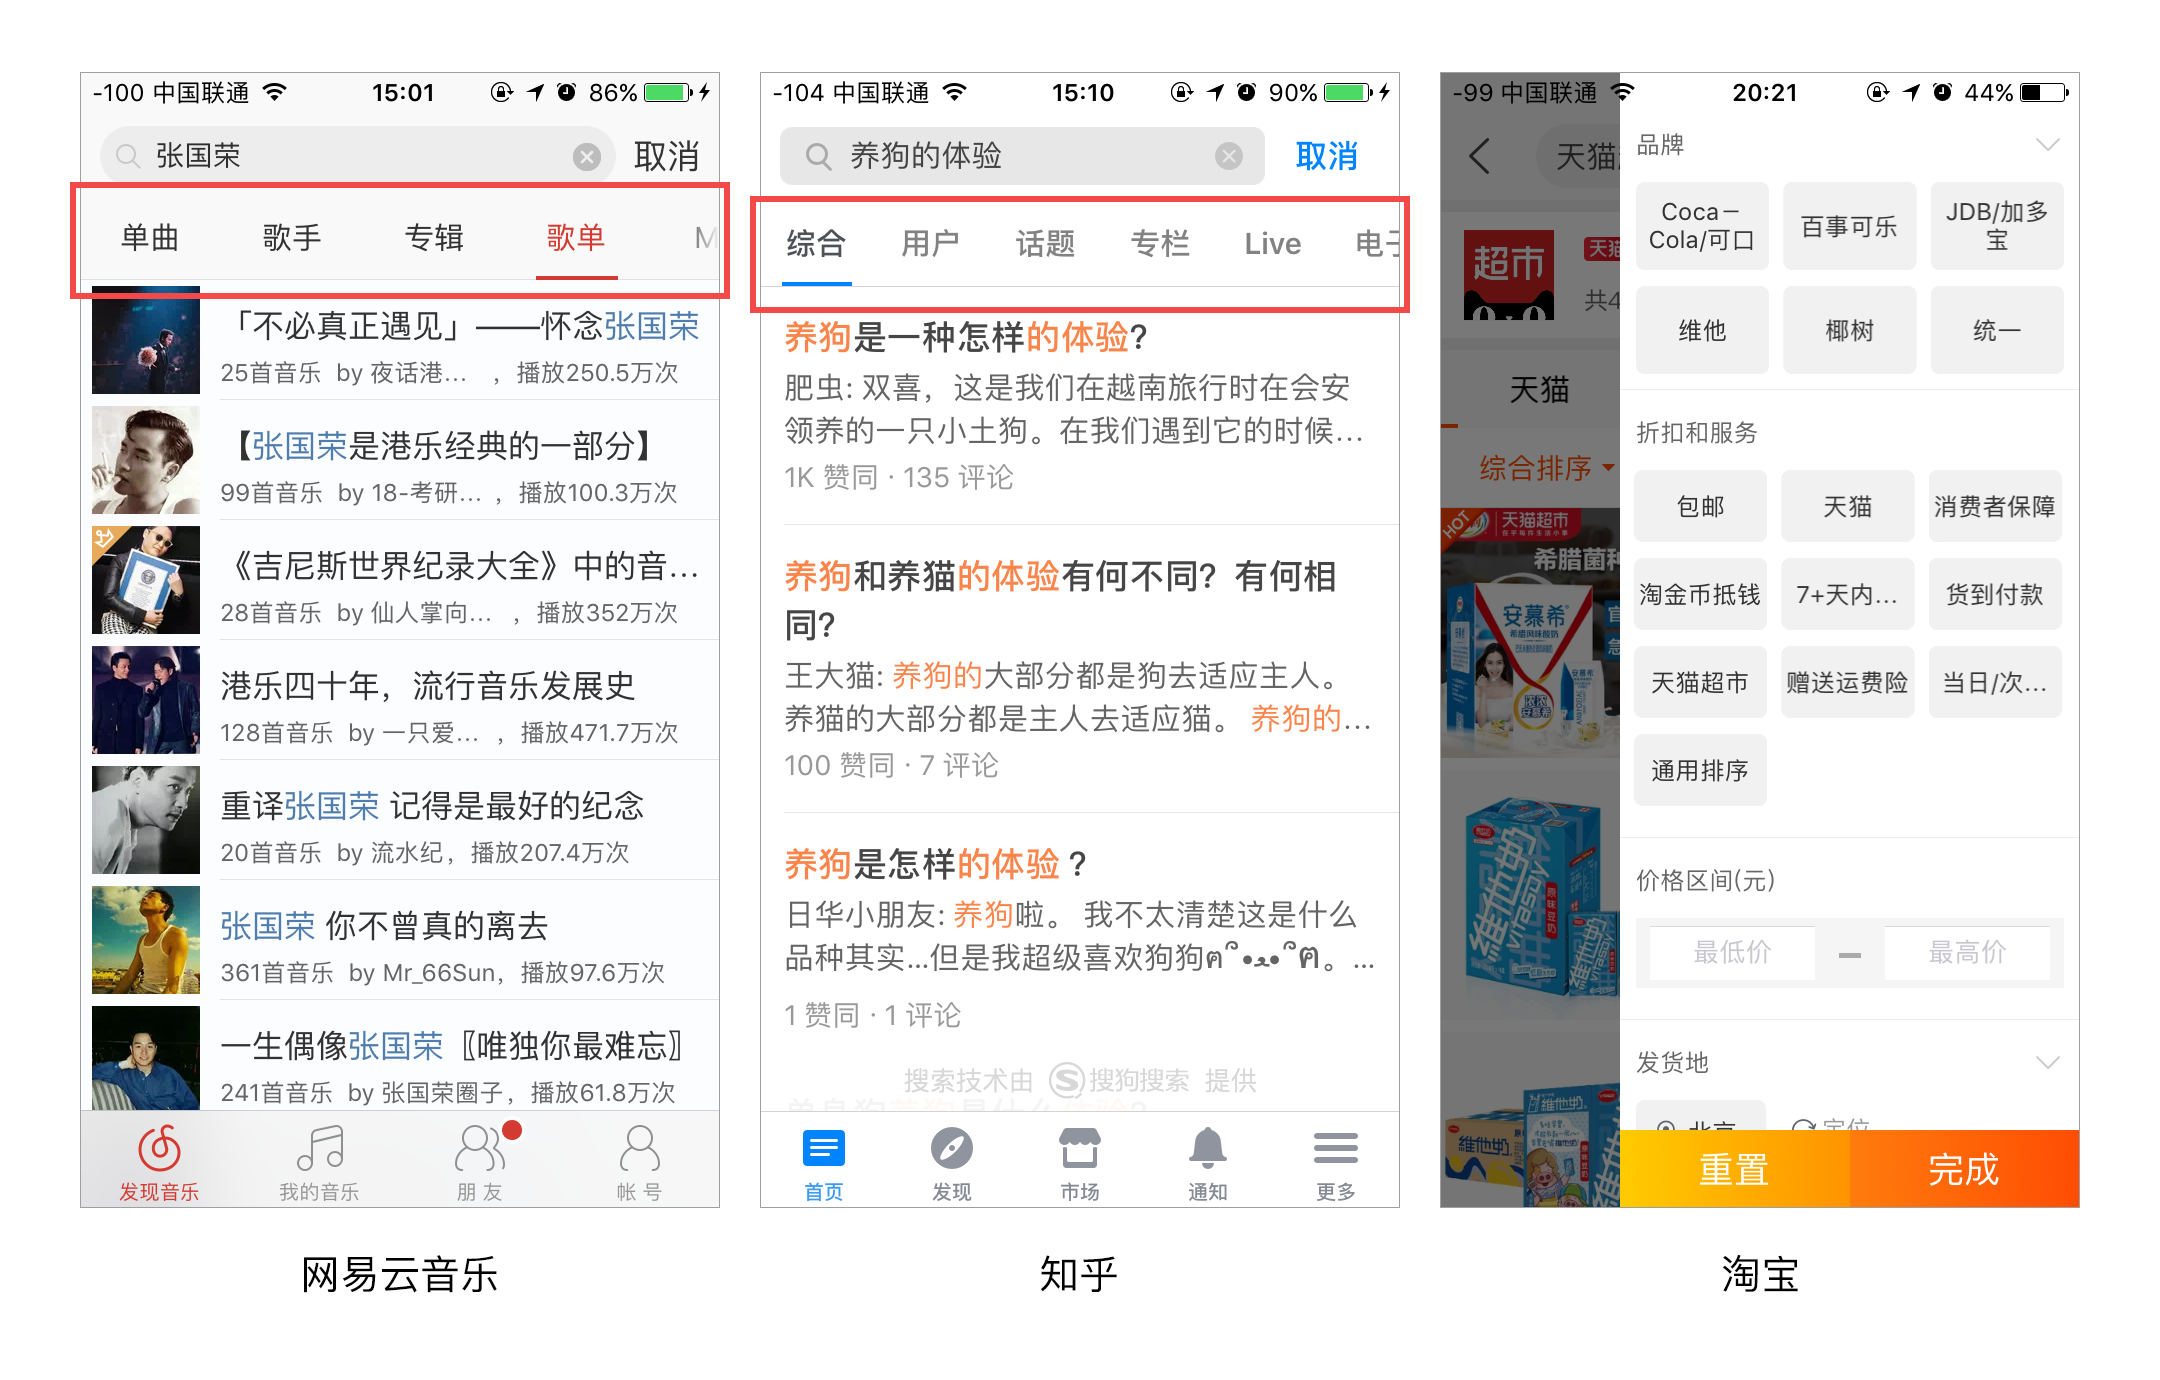Switch to Zhihu 专栏 tab
Viewport: 2160px width, 1380px height.
point(1160,244)
